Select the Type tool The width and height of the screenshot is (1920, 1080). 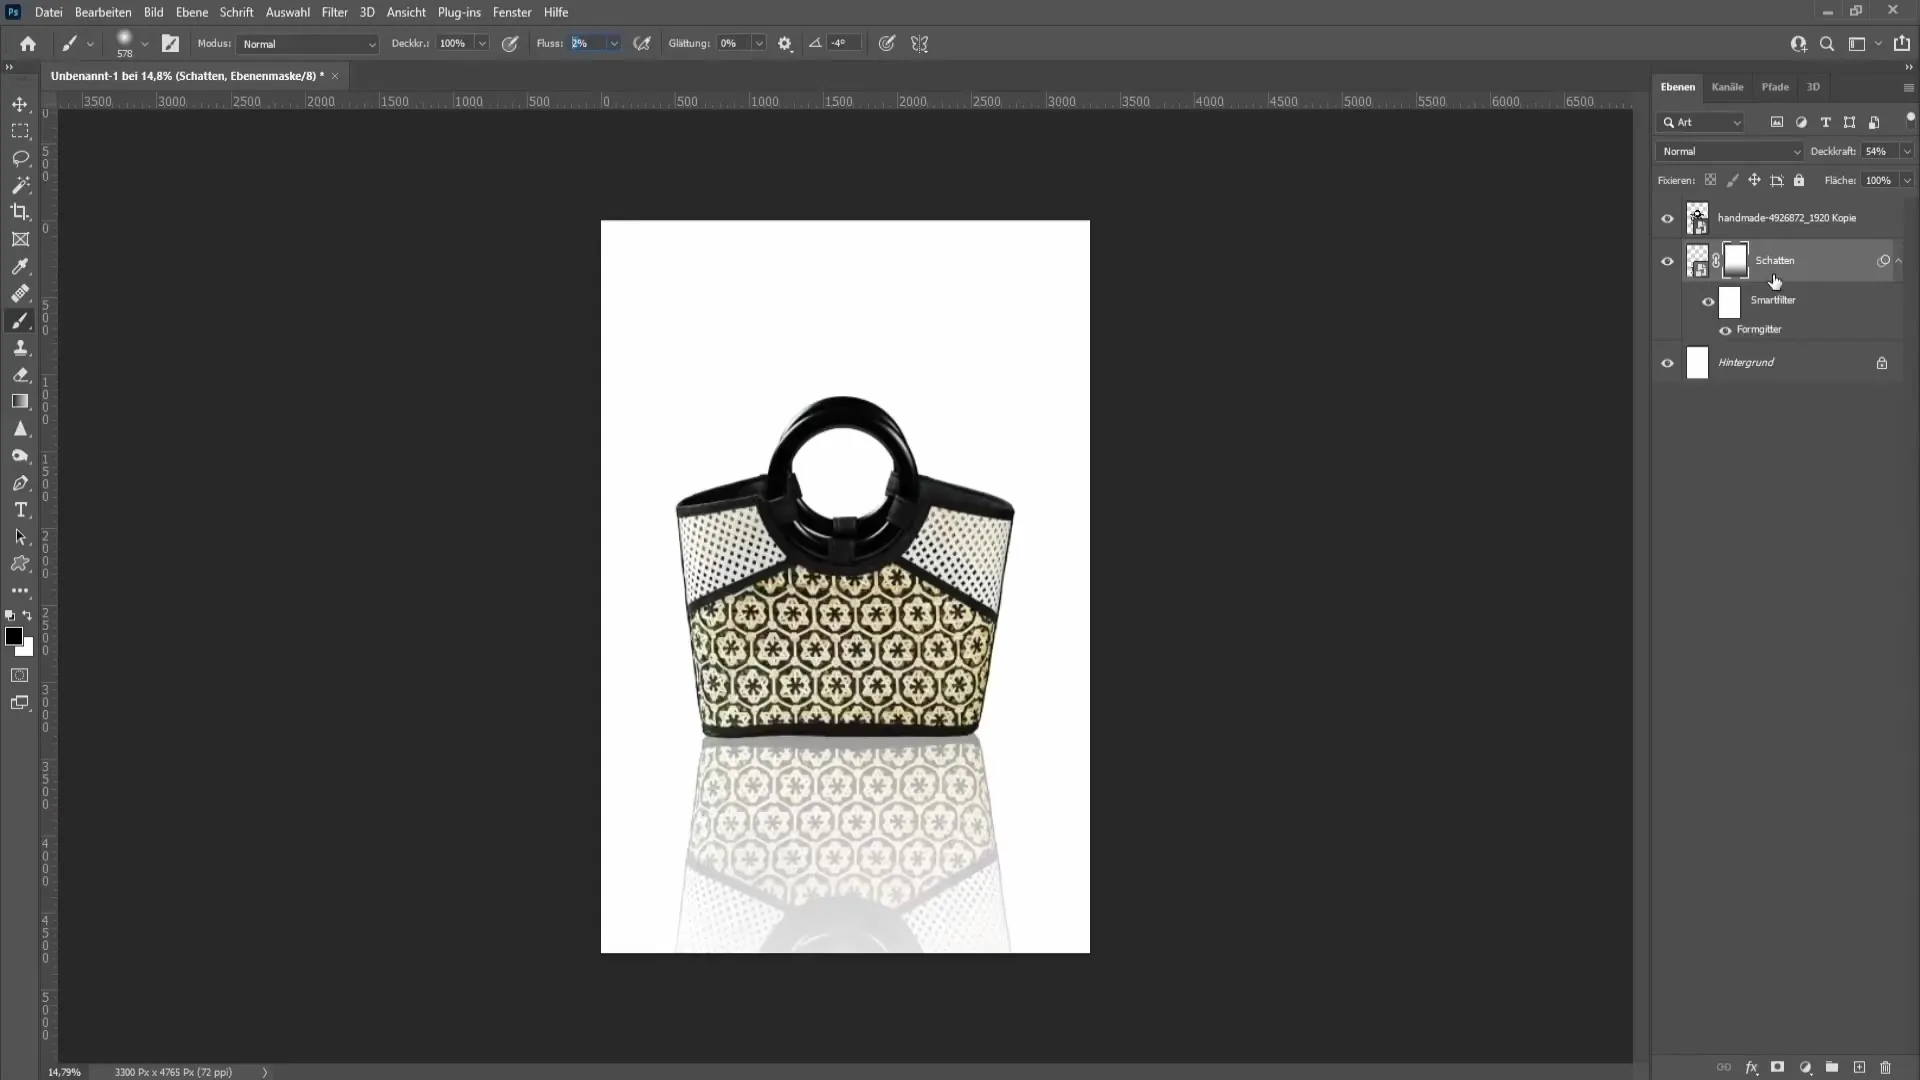pos(20,510)
